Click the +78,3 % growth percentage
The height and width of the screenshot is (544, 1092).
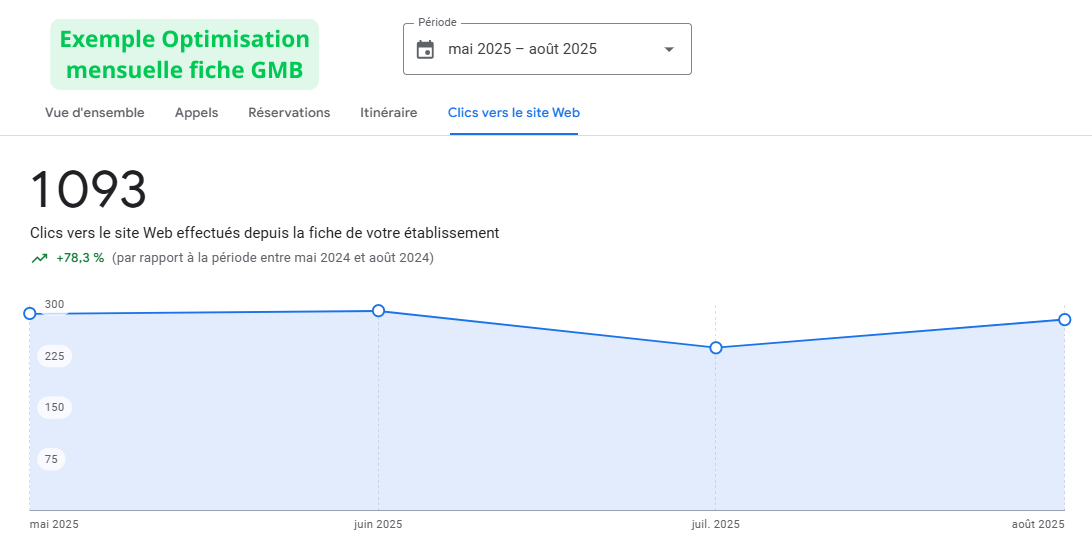[x=80, y=258]
